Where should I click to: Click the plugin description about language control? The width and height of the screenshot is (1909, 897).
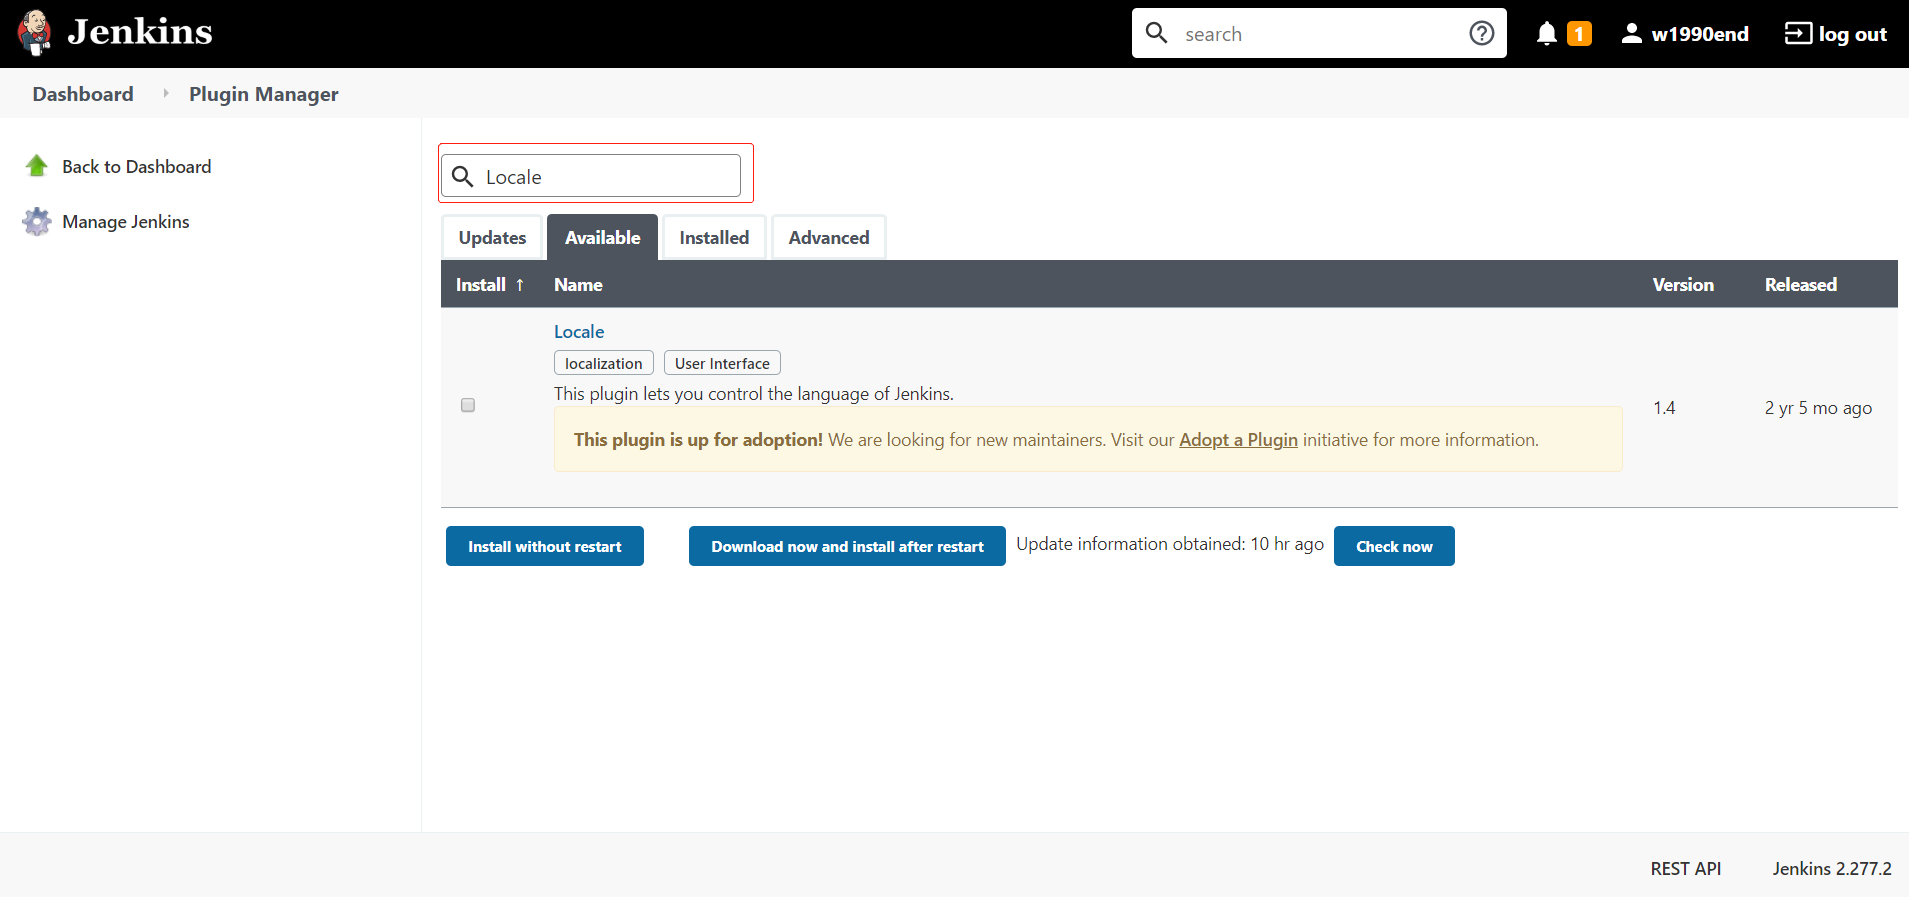pos(754,394)
